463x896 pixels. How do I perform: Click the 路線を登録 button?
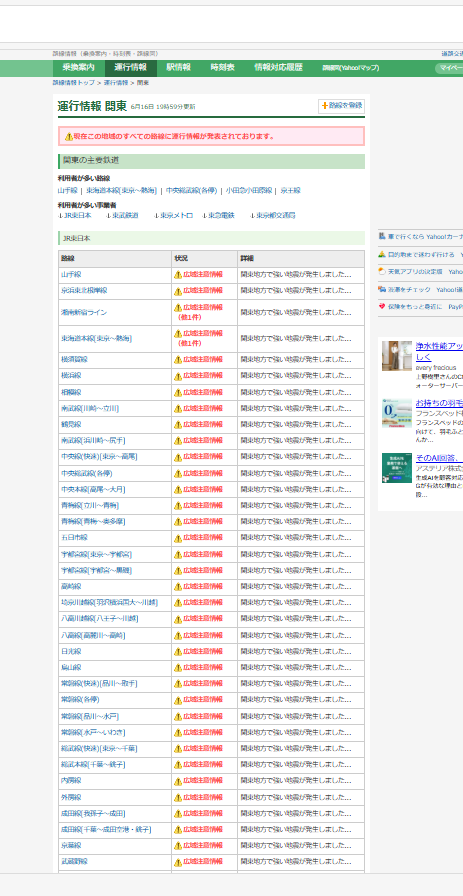(x=341, y=106)
